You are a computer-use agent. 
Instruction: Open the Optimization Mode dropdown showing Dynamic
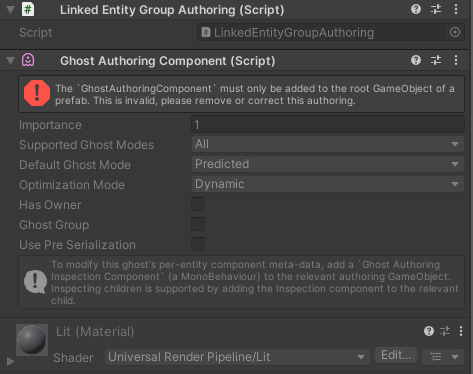click(328, 184)
